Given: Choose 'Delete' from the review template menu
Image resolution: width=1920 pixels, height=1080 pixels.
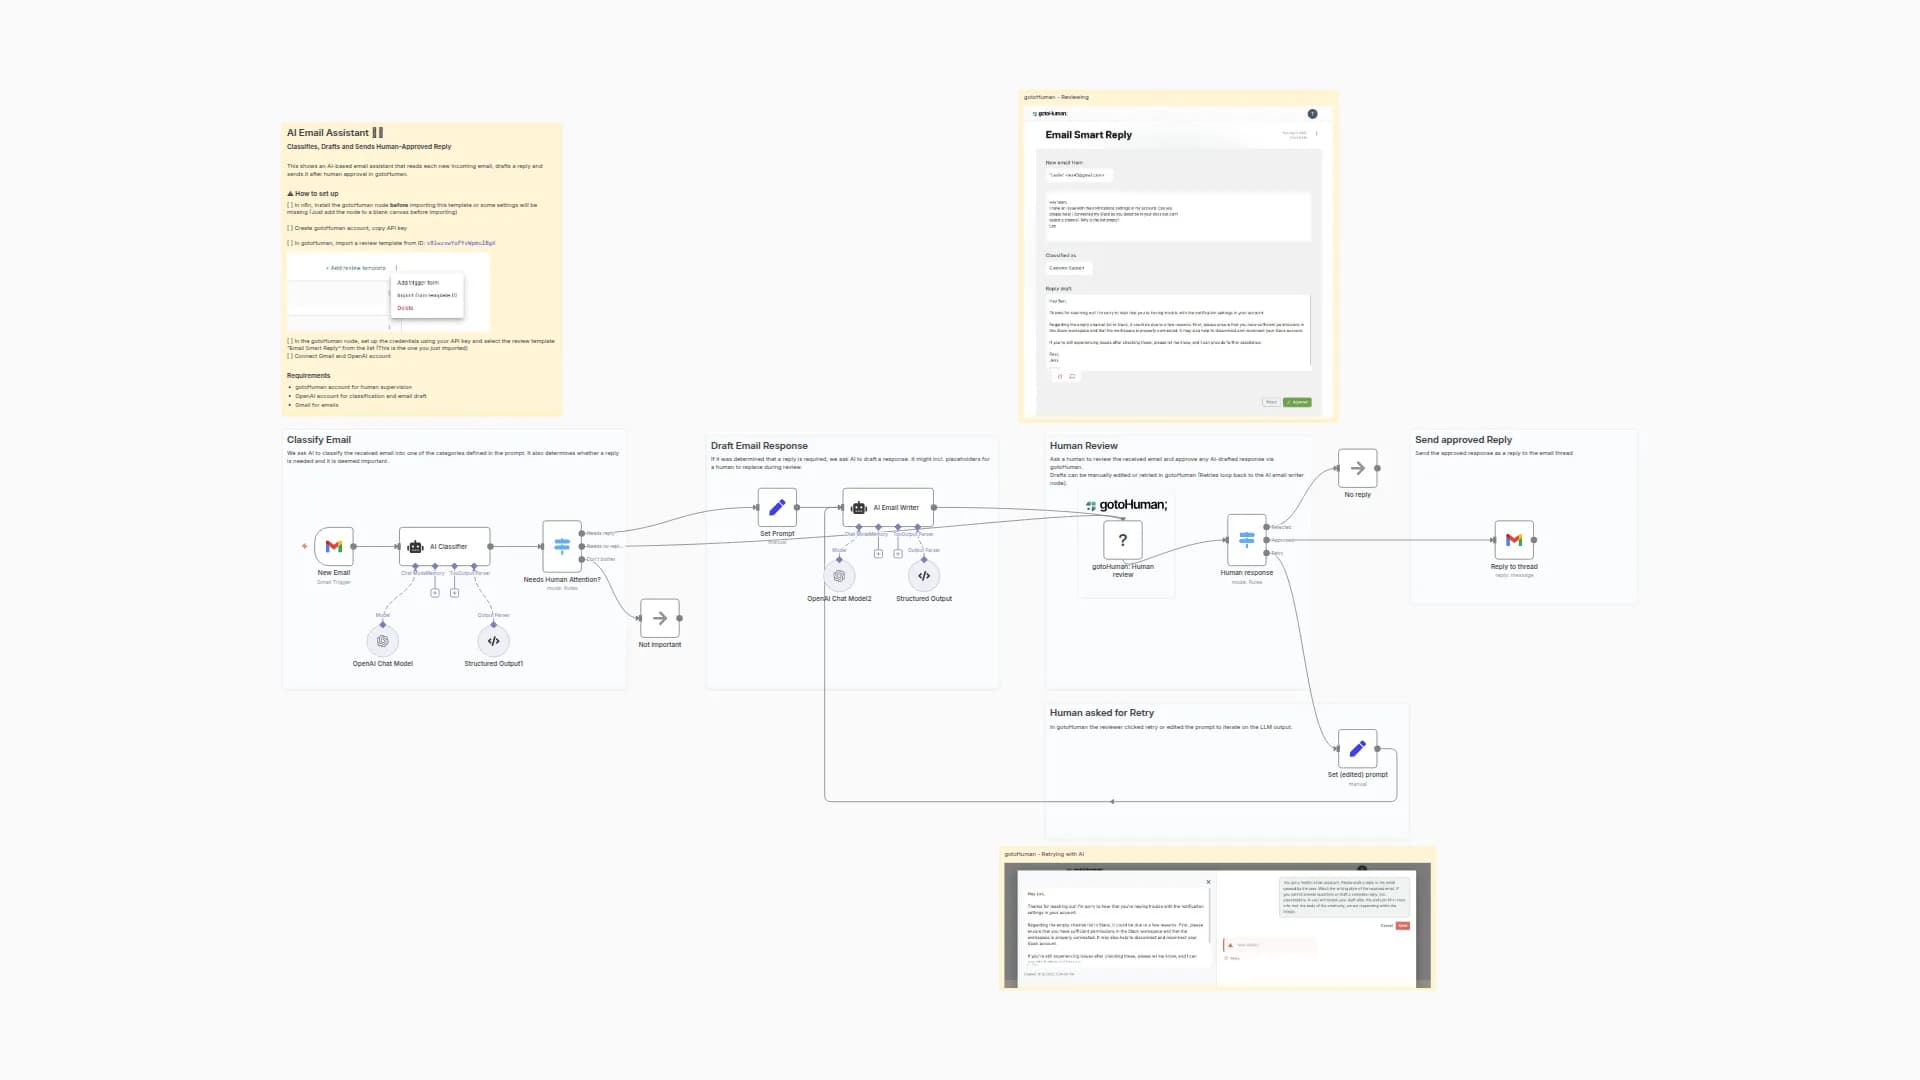Looking at the screenshot, I should (405, 308).
